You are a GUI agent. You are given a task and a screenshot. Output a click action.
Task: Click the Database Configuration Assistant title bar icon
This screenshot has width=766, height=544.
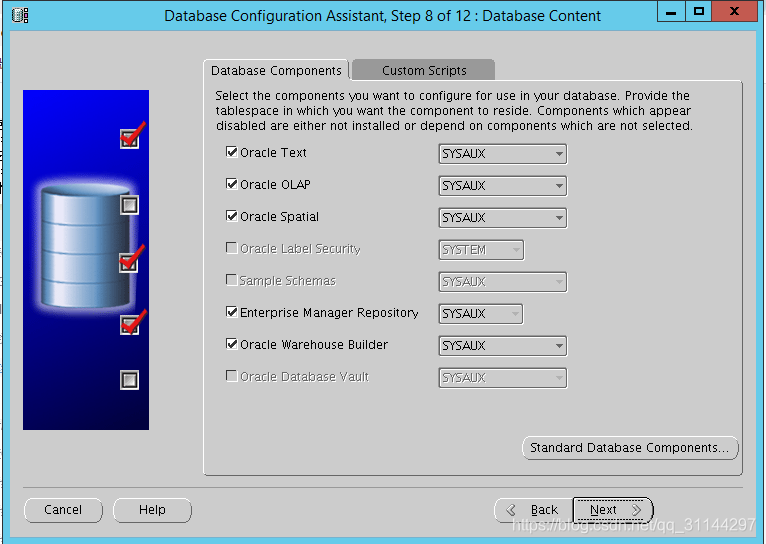pyautogui.click(x=20, y=15)
